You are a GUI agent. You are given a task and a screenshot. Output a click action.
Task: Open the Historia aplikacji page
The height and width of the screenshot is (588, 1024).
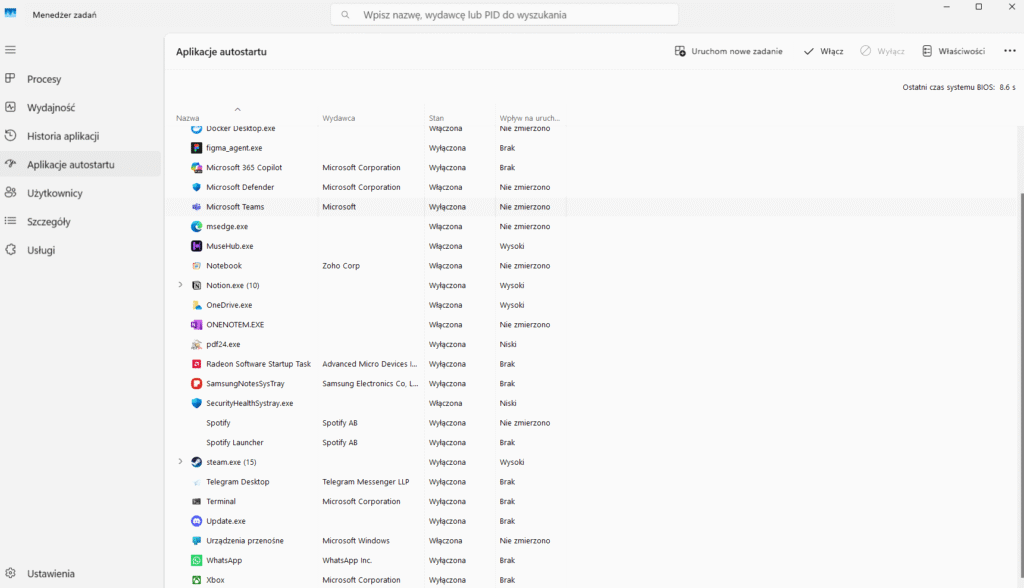(80, 136)
